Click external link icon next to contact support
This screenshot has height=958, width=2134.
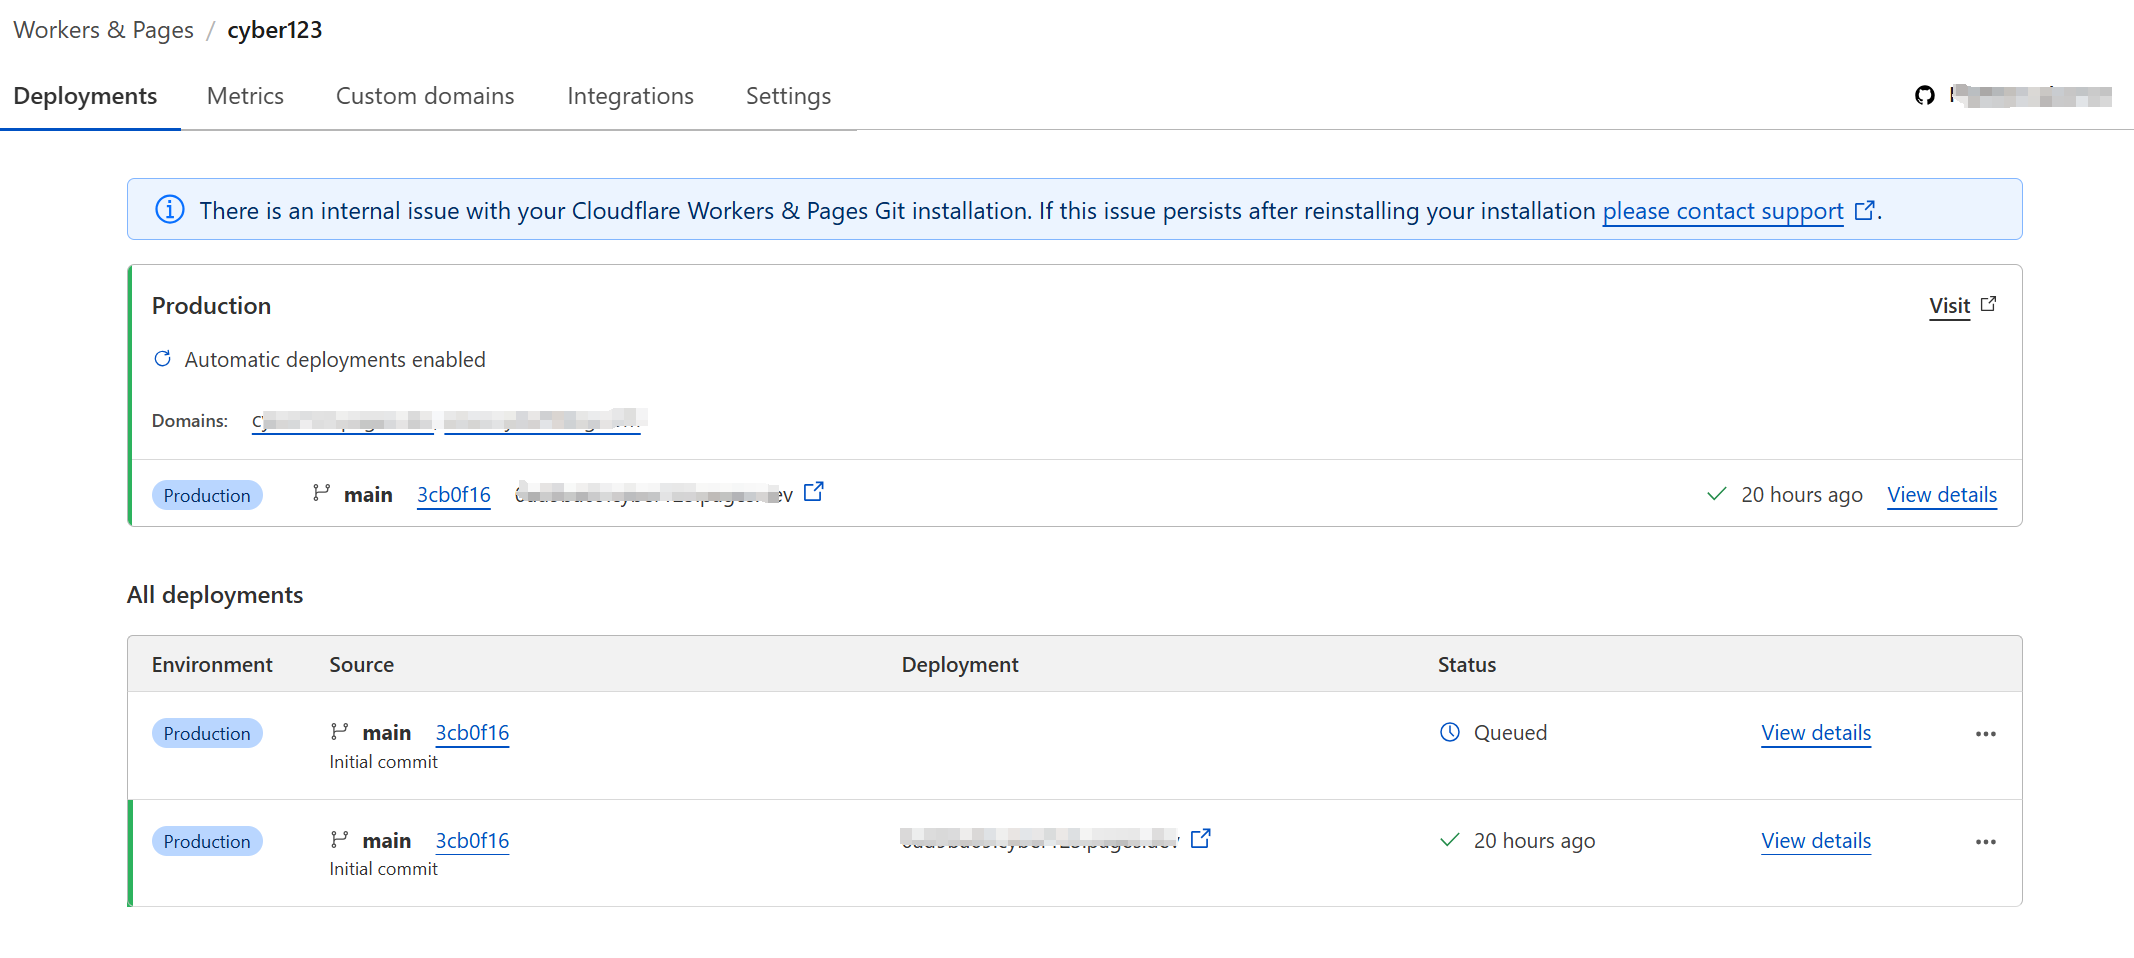[x=1864, y=211]
